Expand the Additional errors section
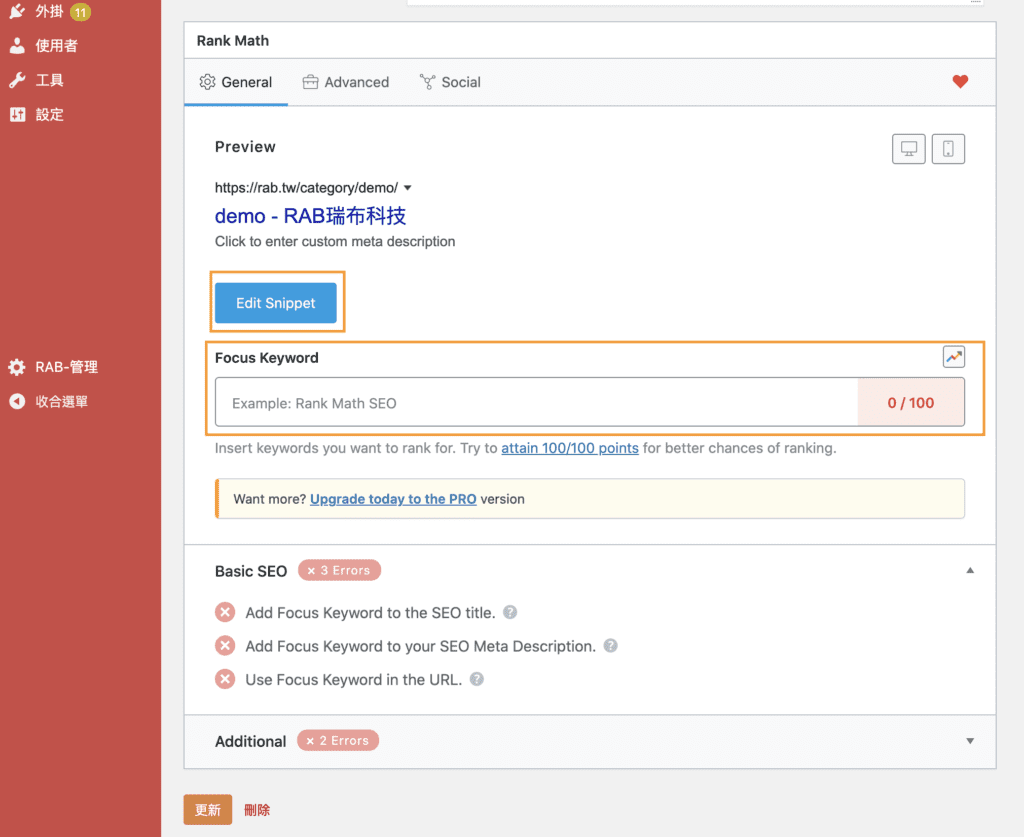 pos(969,741)
